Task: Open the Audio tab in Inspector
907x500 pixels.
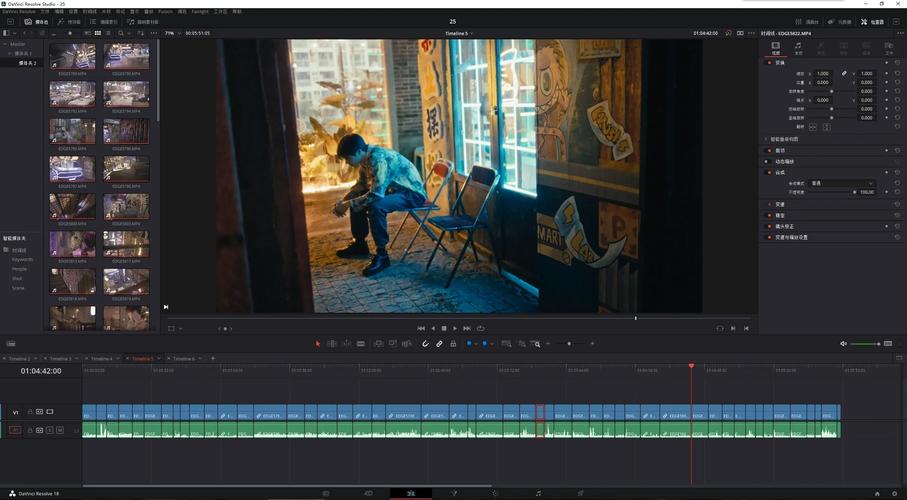Action: [x=798, y=48]
